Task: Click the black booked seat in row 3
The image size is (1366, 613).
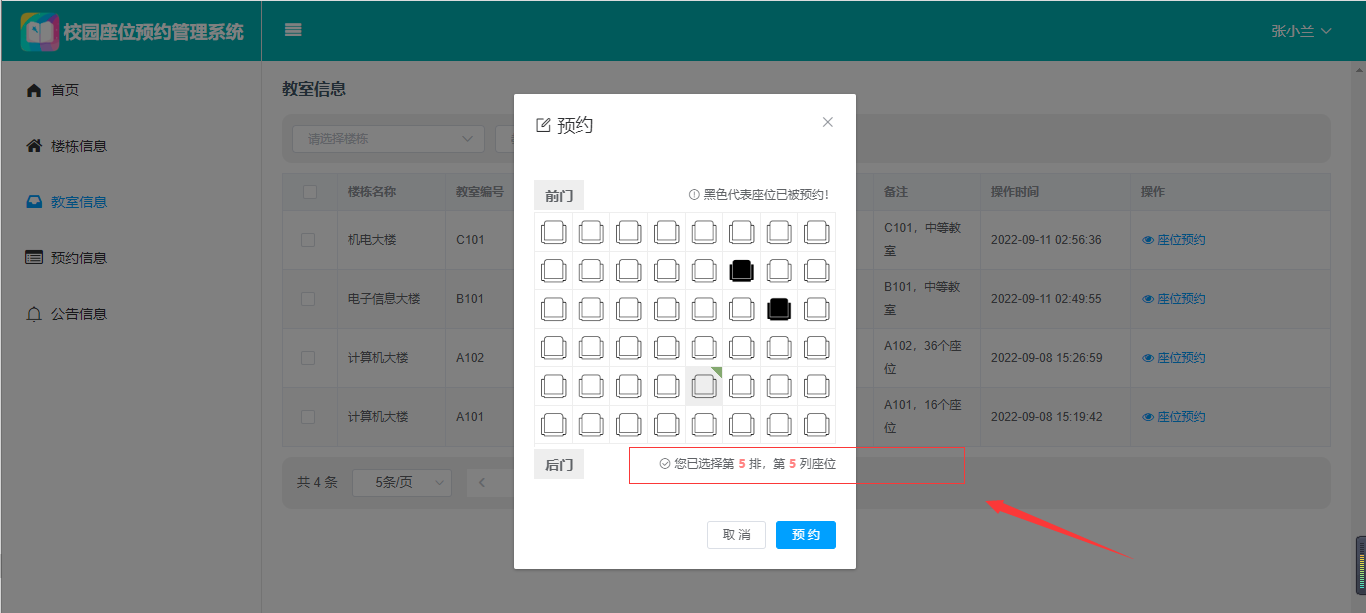Action: [779, 309]
